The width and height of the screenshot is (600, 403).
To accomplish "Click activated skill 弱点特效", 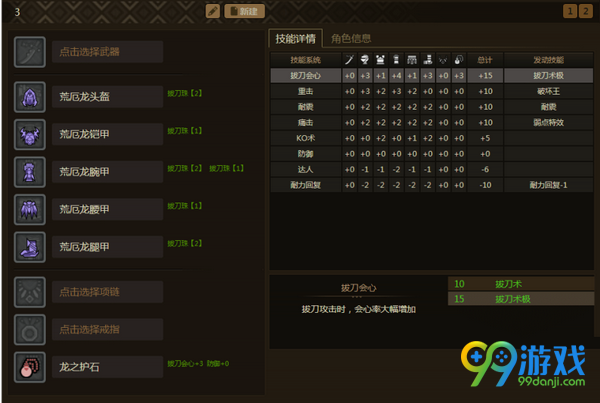I will [548, 122].
